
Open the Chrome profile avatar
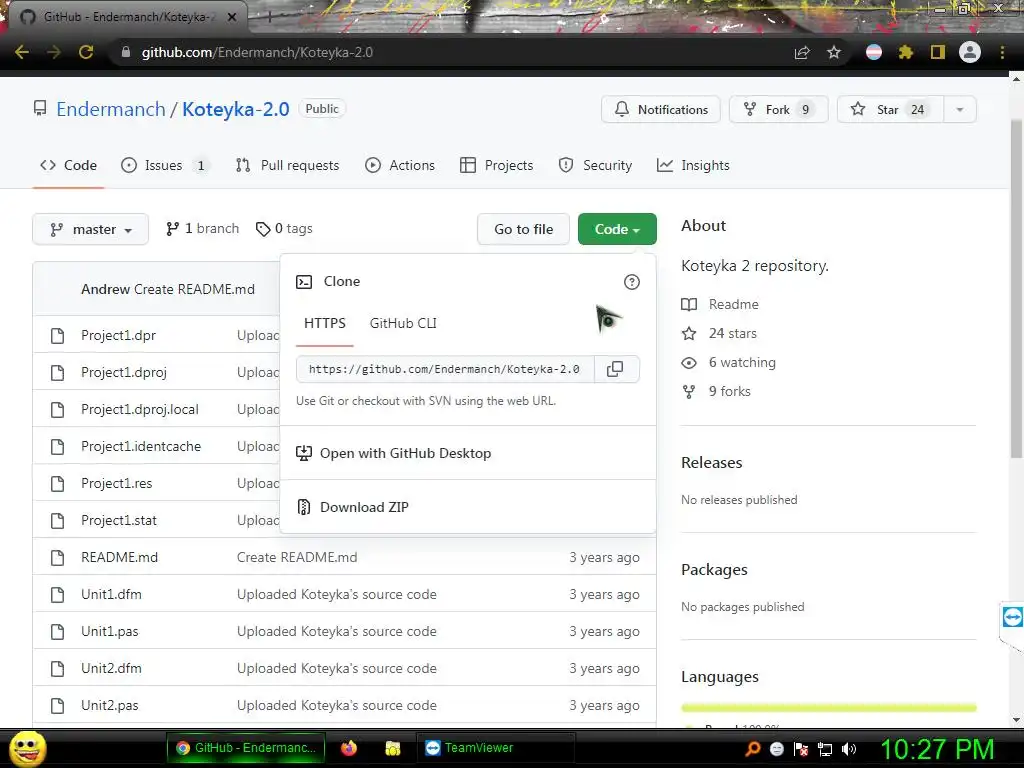tap(970, 52)
